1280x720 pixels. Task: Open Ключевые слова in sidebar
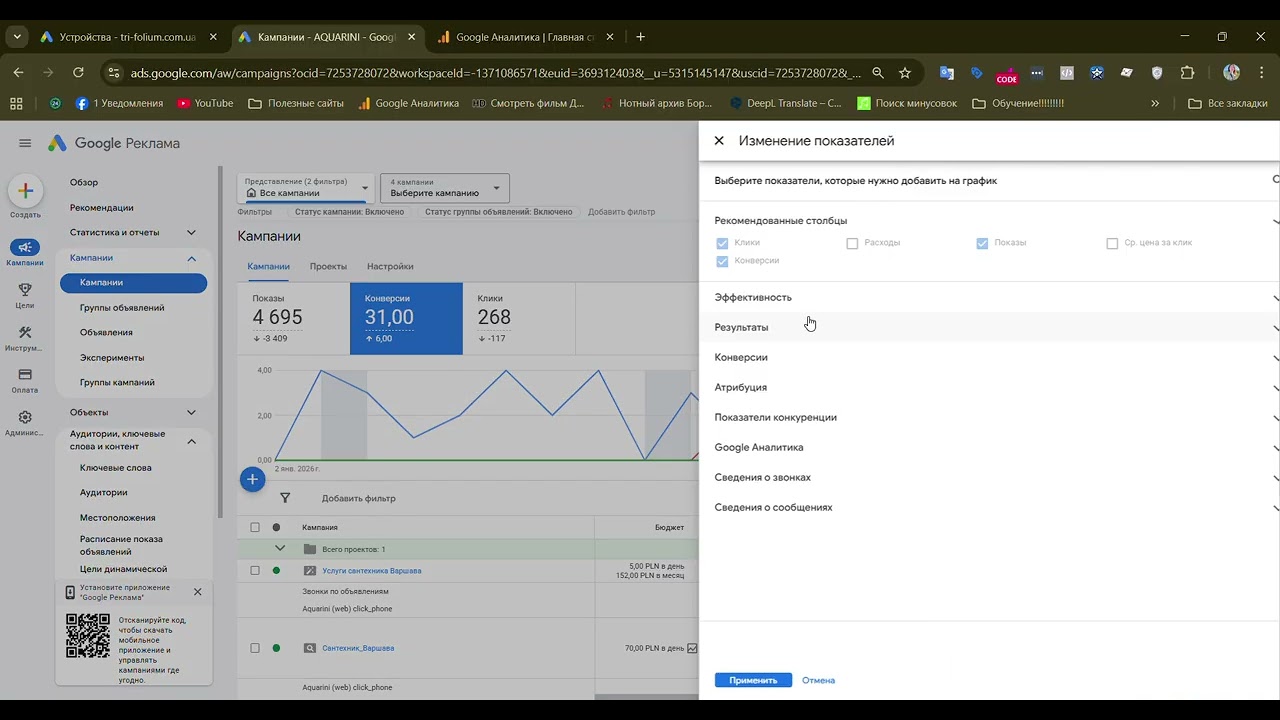116,468
